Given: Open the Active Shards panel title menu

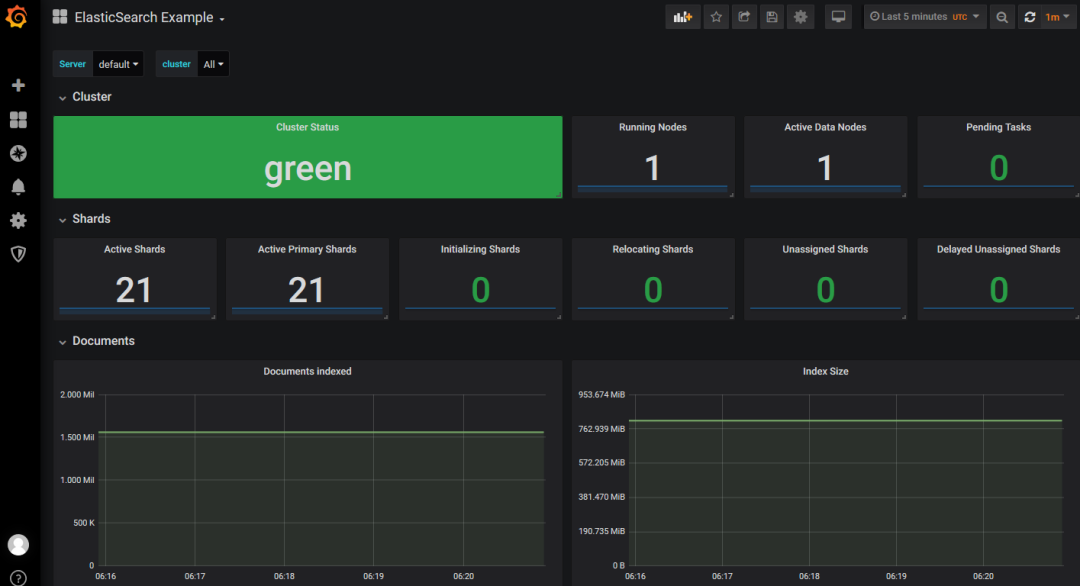Looking at the screenshot, I should pyautogui.click(x=134, y=249).
